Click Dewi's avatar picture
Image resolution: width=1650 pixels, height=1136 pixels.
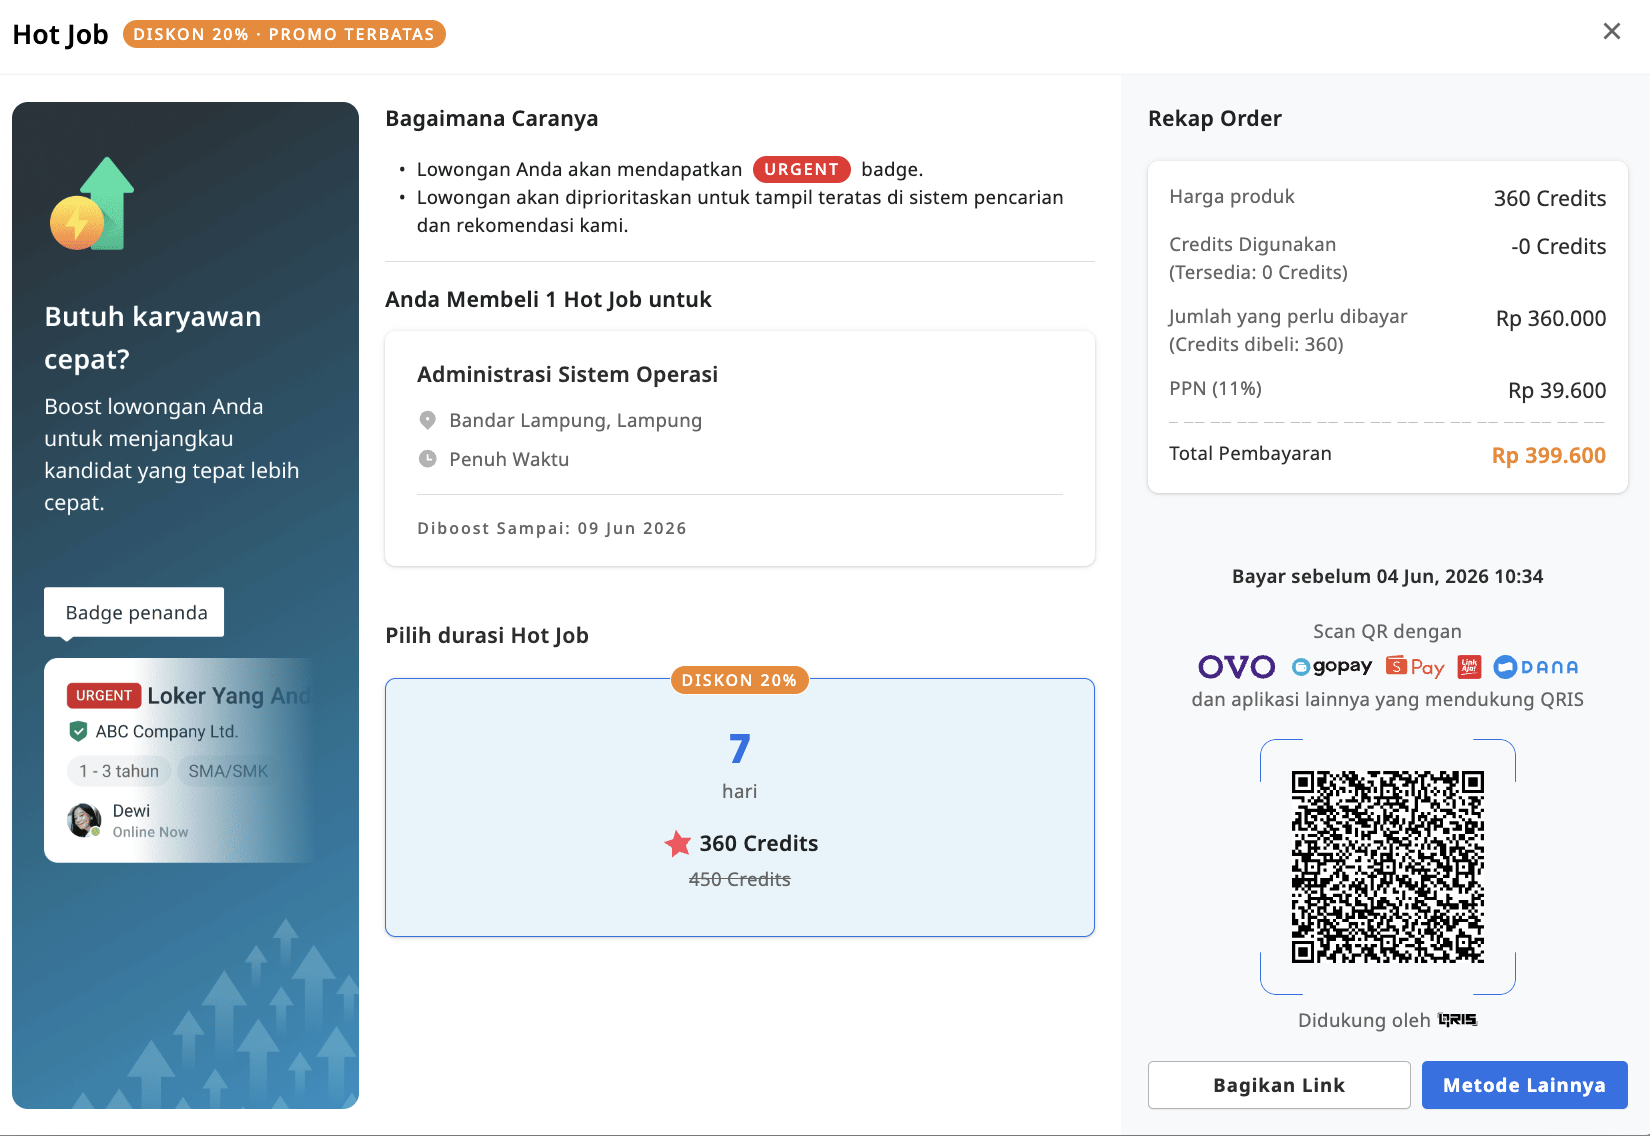click(84, 820)
